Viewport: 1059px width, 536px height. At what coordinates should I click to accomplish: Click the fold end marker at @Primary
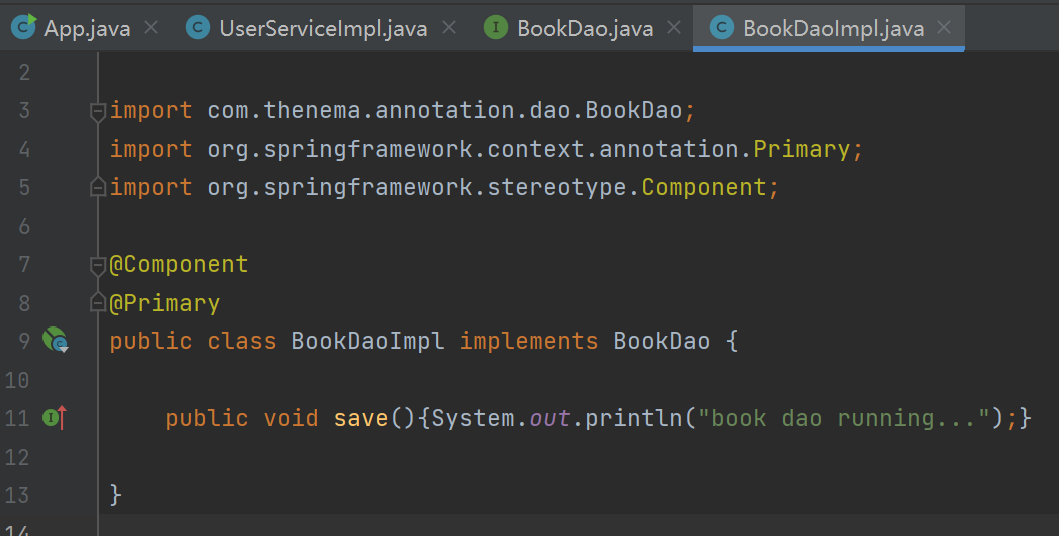click(x=98, y=303)
